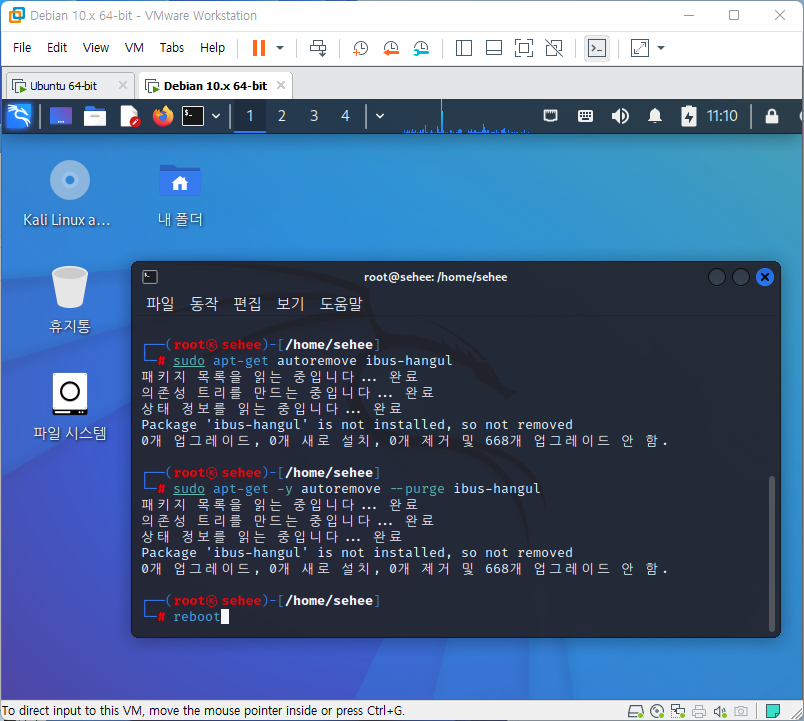Take a snapshot of the VM
The width and height of the screenshot is (804, 721).
click(360, 48)
